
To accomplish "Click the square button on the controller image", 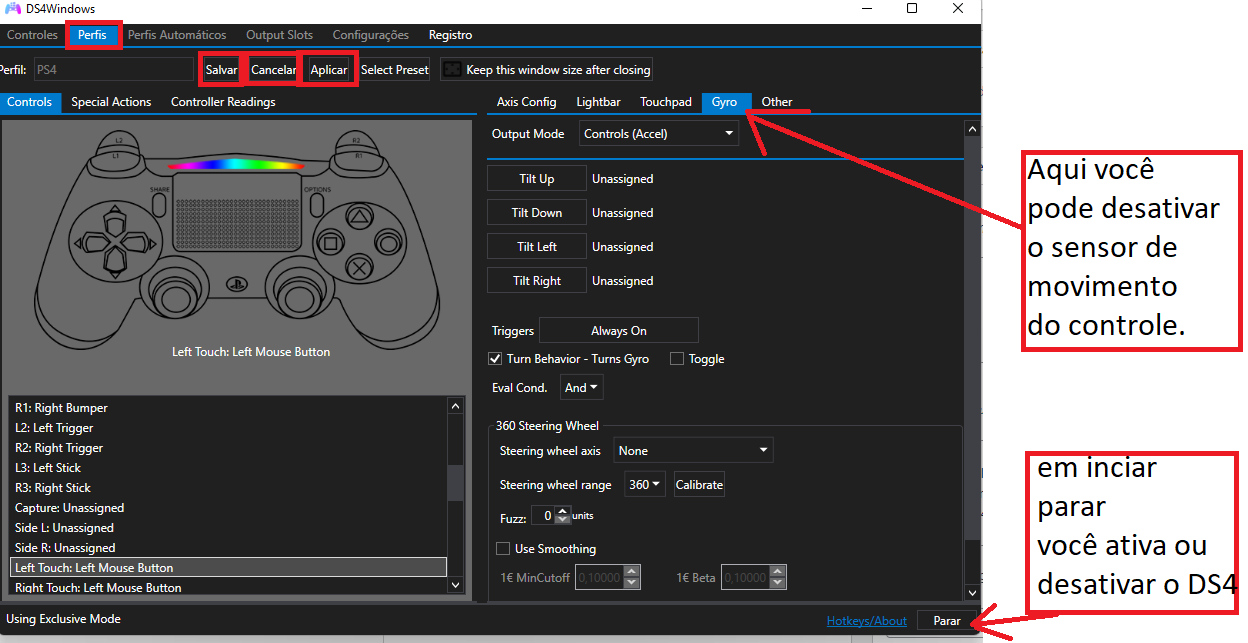I will point(332,241).
